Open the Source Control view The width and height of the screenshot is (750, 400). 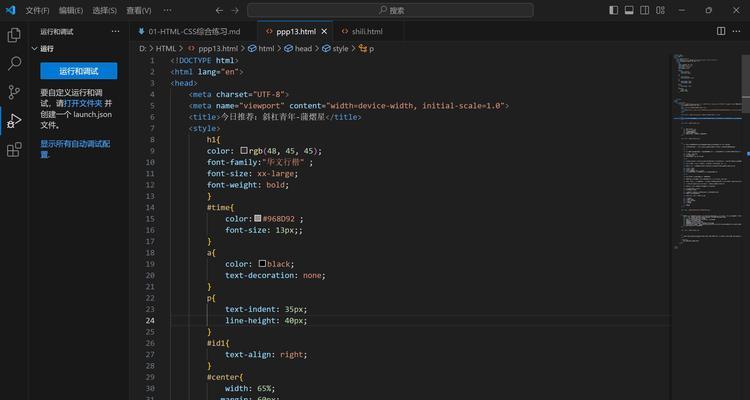tap(14, 91)
